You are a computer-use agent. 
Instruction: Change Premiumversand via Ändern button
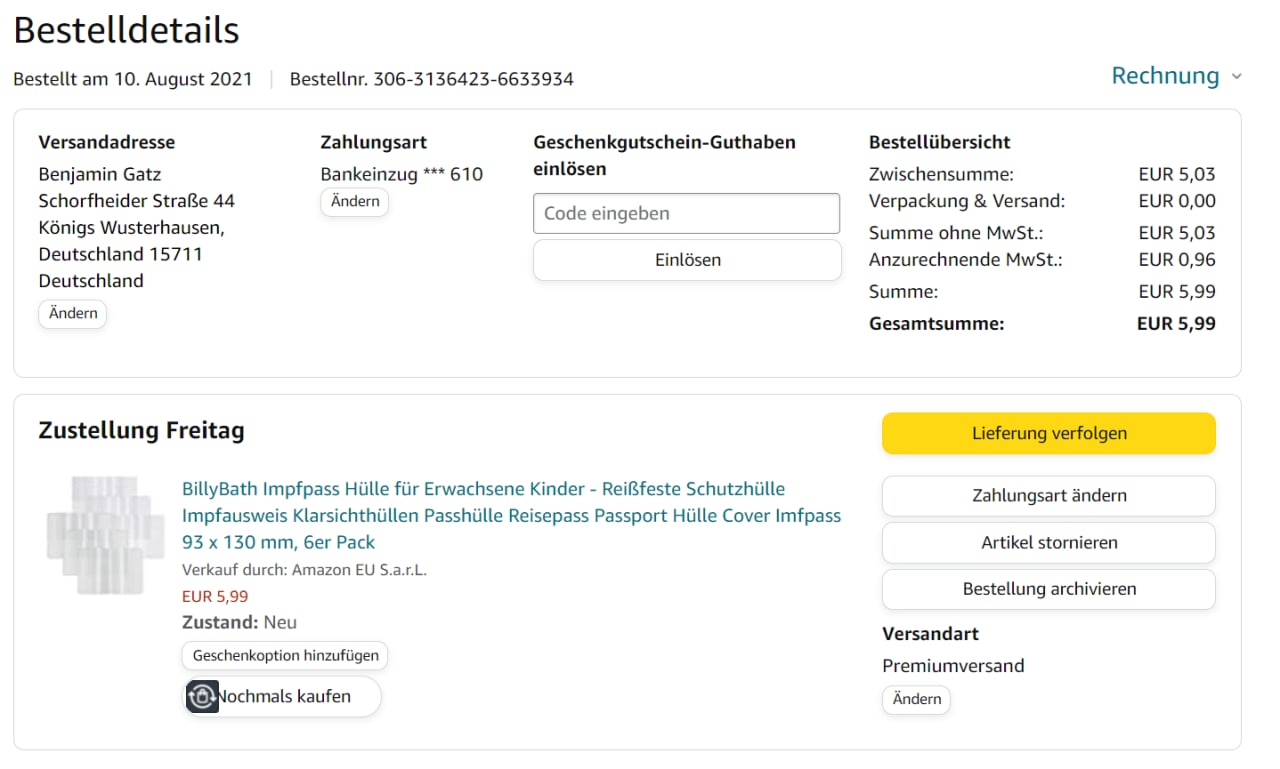(916, 699)
